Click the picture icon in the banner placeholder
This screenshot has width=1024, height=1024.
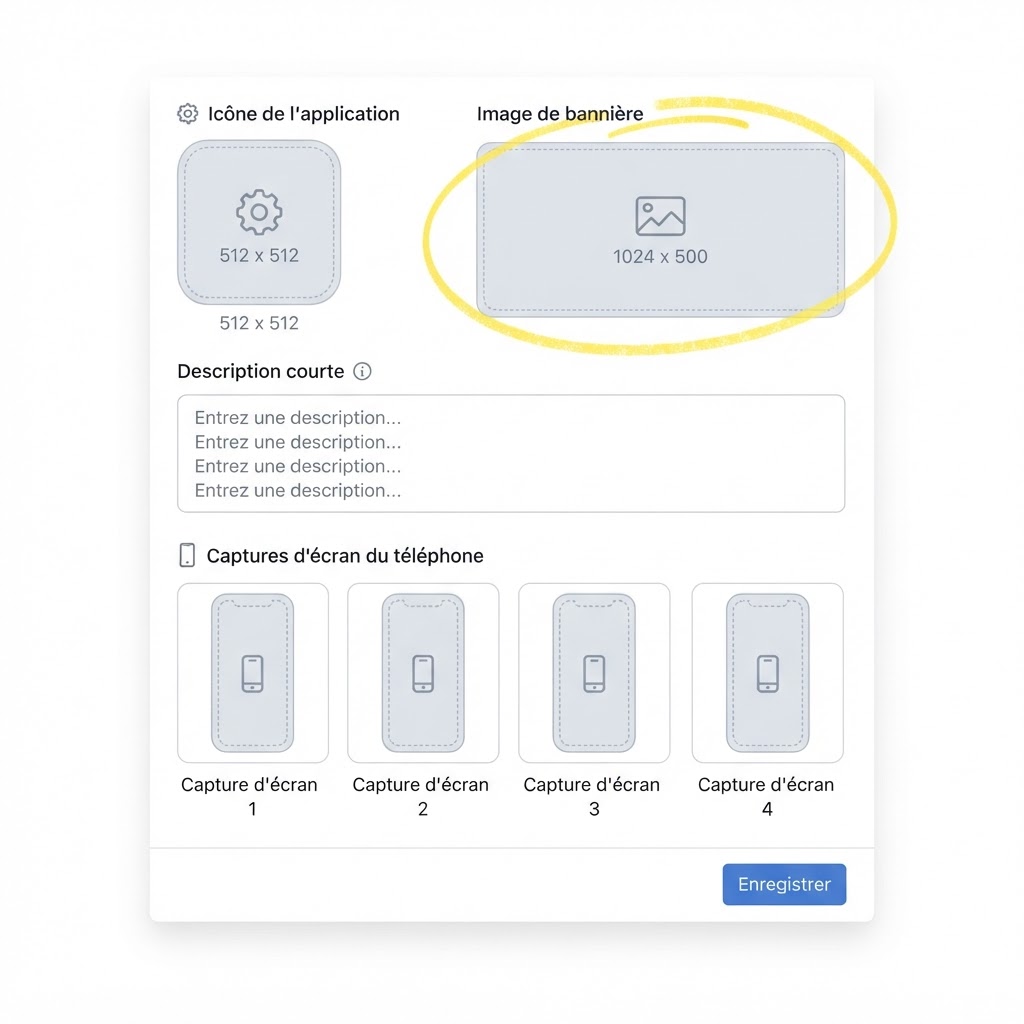(660, 216)
